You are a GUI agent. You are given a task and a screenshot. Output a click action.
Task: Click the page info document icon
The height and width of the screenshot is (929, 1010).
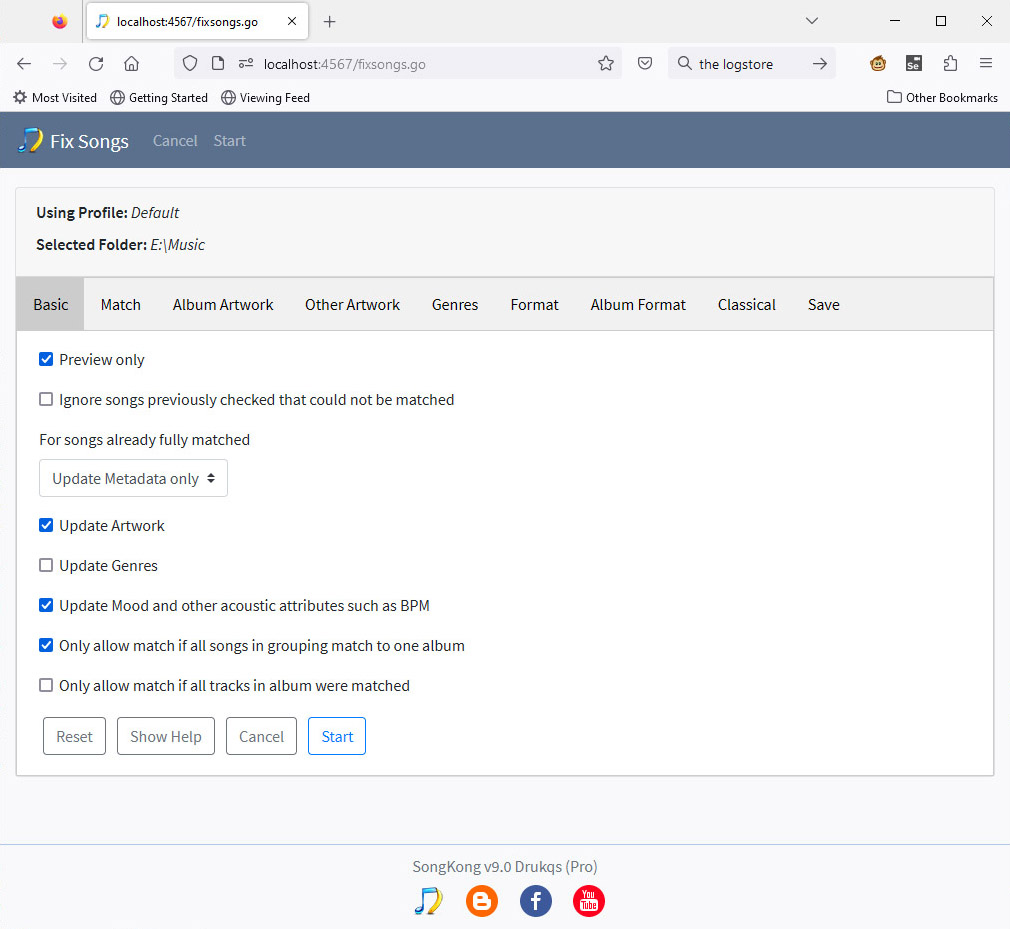pos(218,63)
